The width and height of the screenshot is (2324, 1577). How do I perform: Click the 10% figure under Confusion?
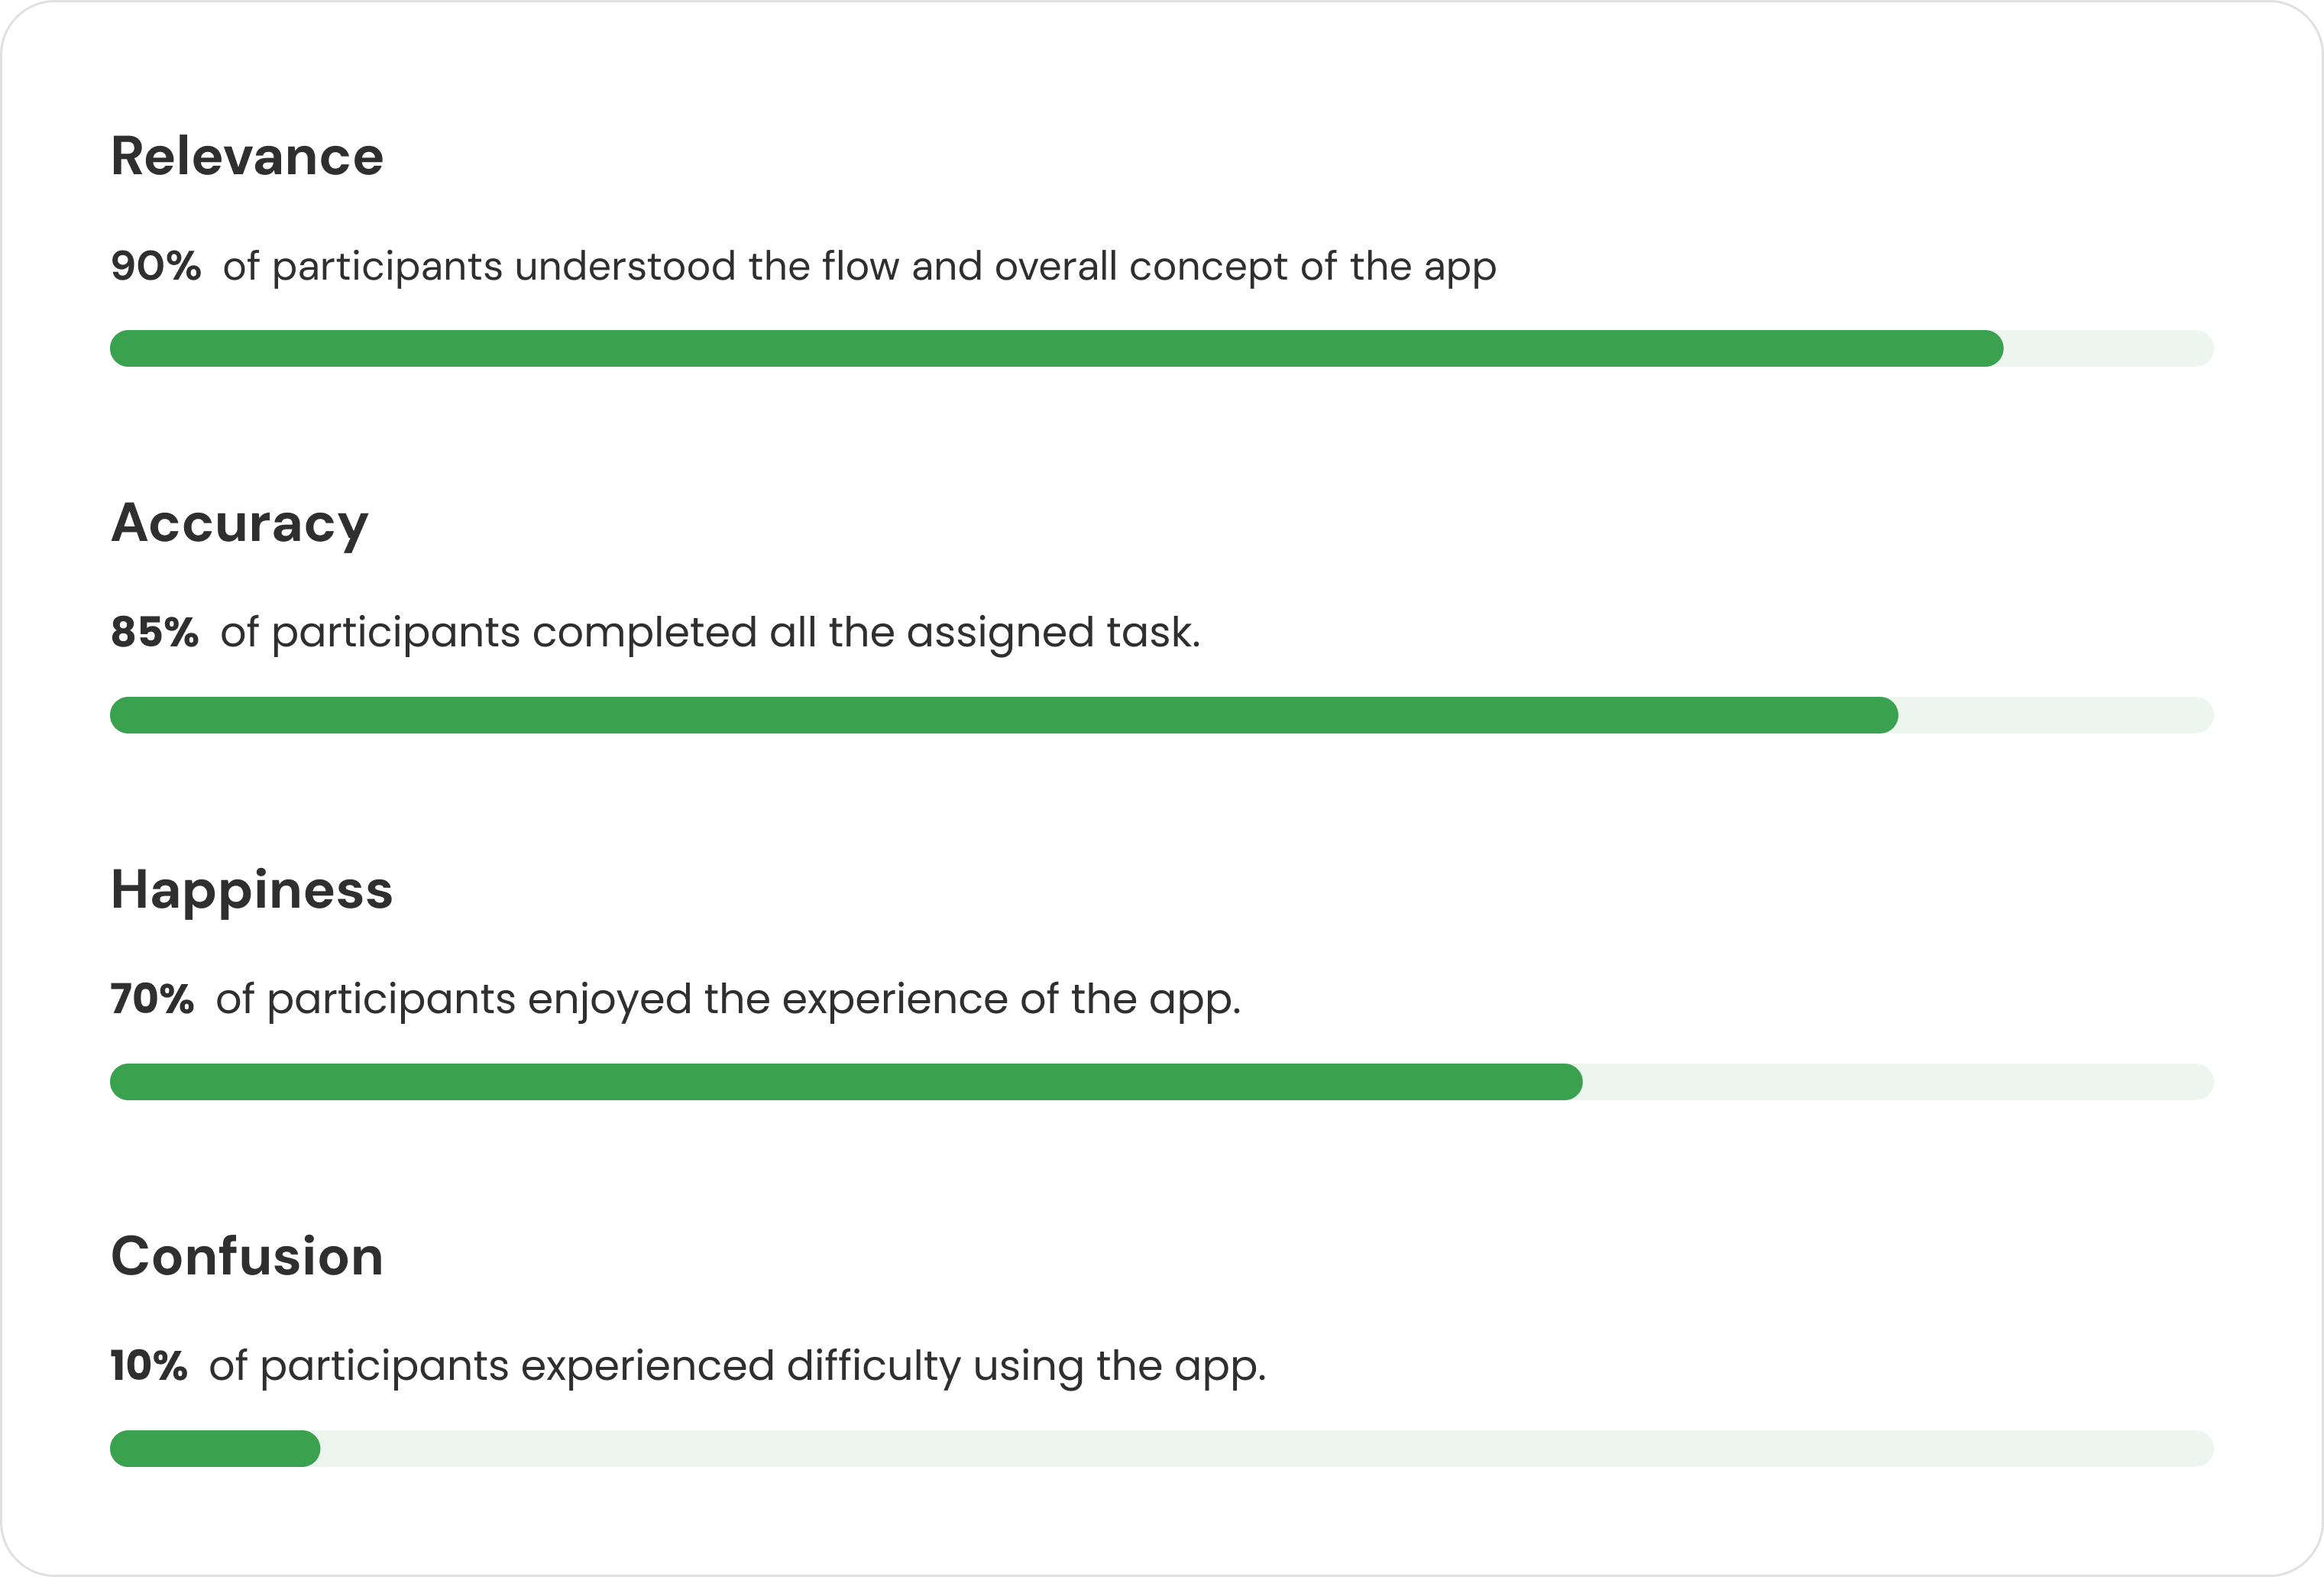[149, 1365]
